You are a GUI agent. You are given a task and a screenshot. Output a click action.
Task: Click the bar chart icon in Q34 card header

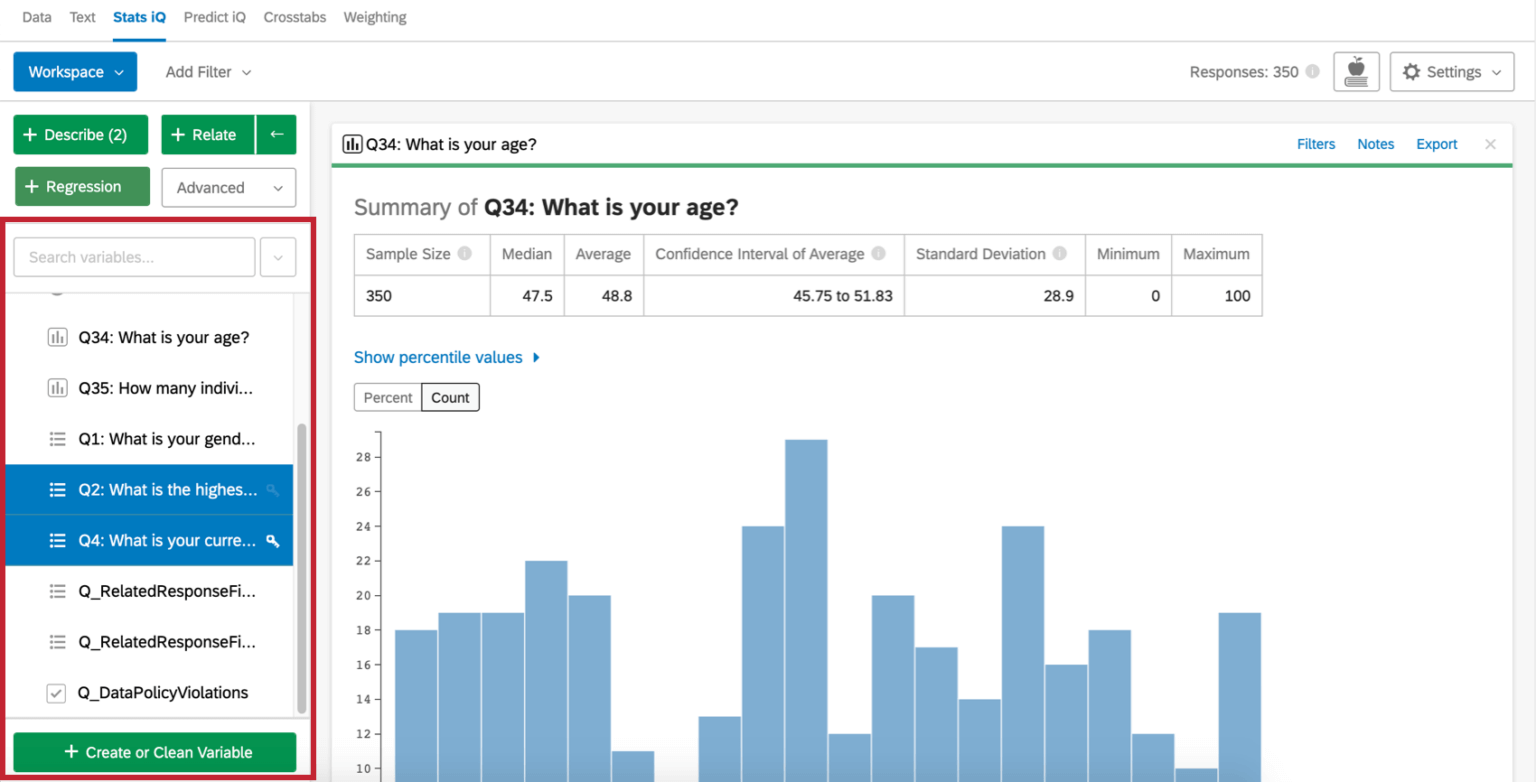tap(352, 143)
